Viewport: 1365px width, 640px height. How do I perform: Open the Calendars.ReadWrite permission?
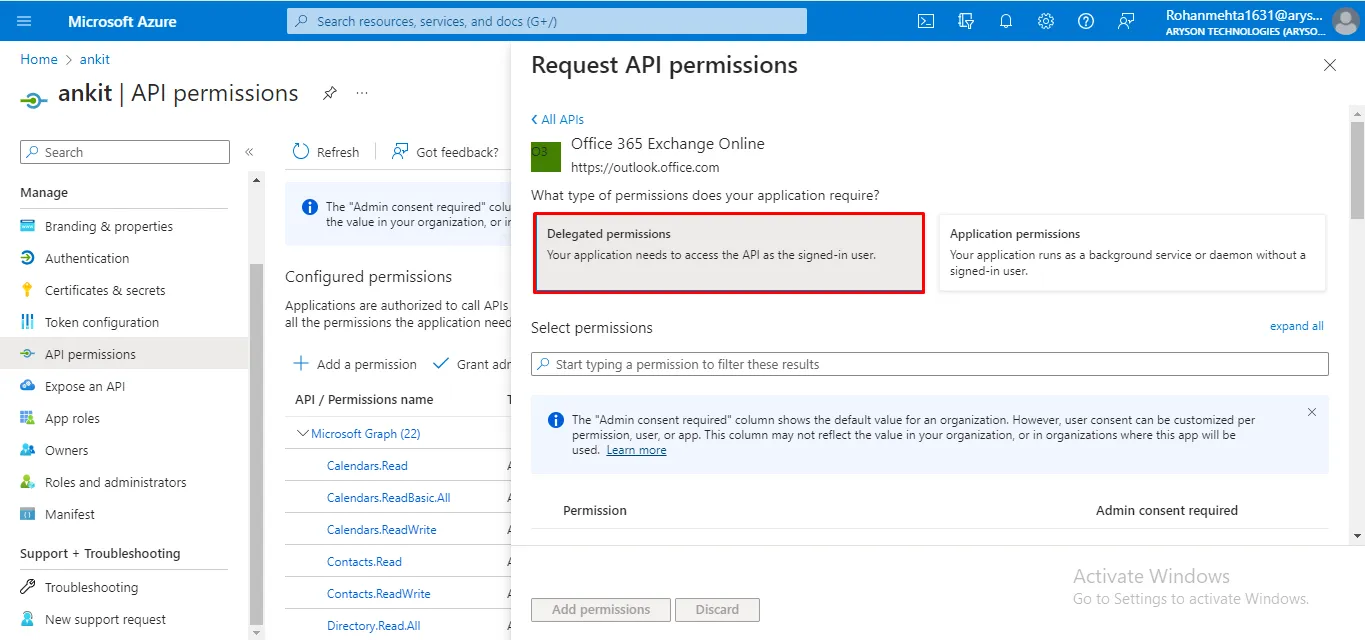381,529
